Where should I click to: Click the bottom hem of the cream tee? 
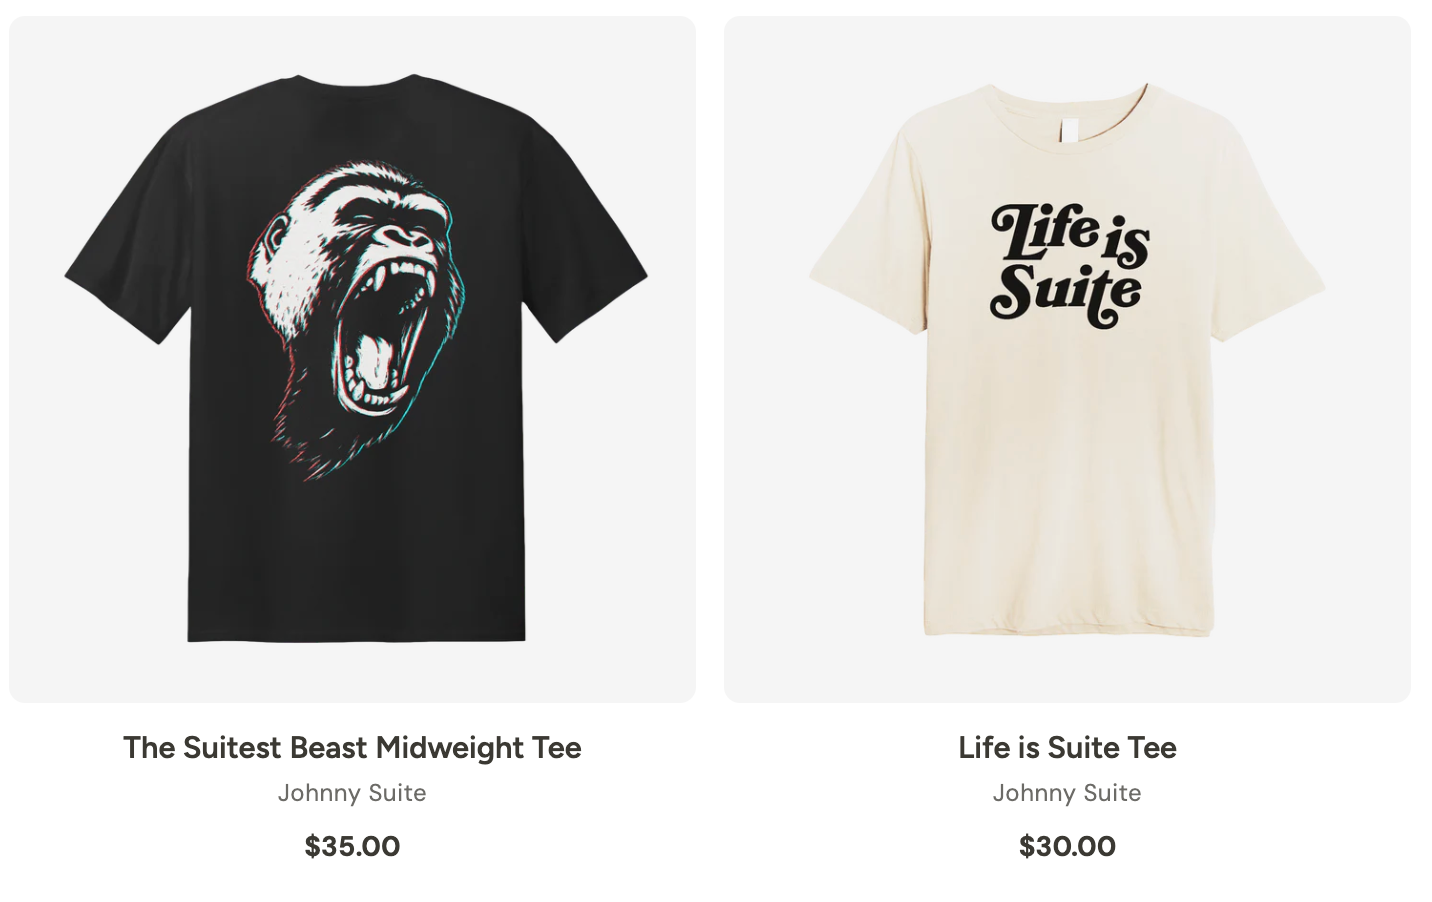click(x=1067, y=627)
